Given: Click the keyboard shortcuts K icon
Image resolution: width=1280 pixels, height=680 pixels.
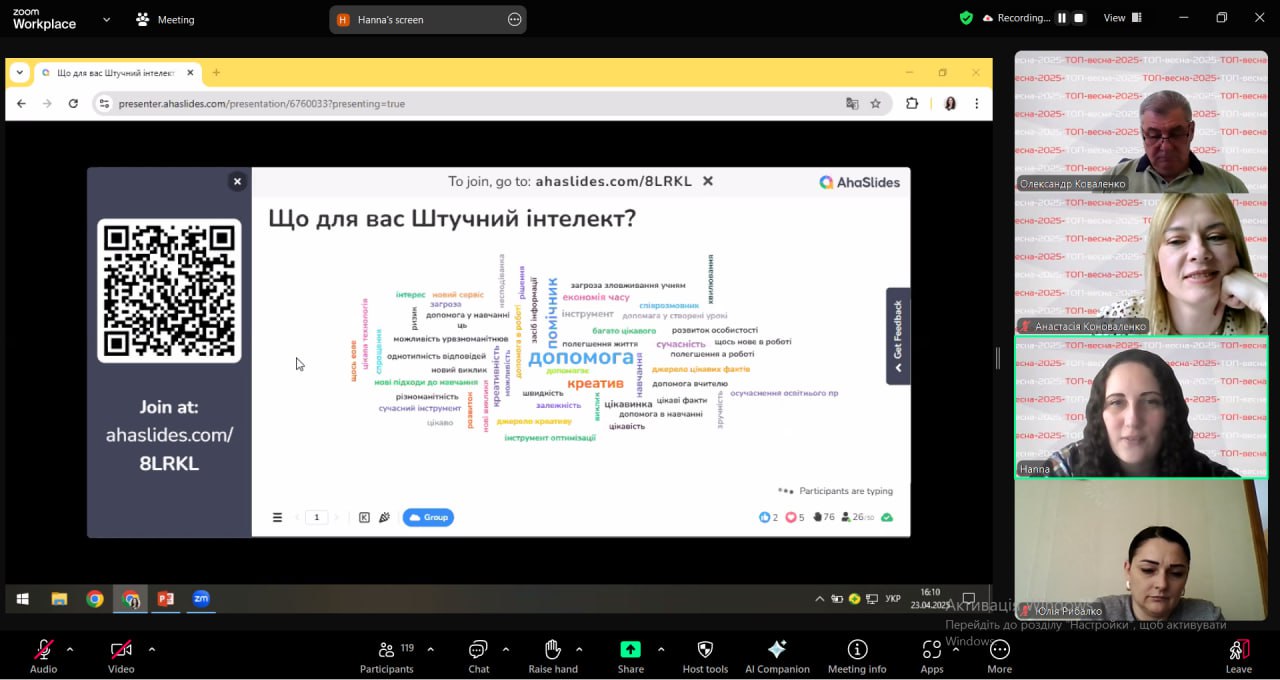Looking at the screenshot, I should coord(364,517).
